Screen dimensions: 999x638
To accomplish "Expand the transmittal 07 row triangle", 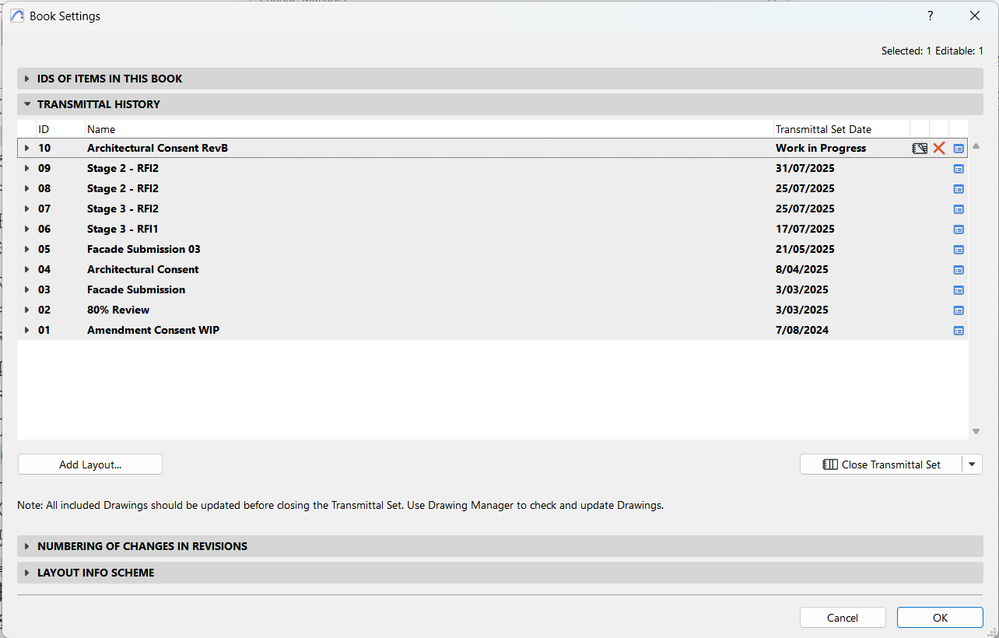I will (x=27, y=209).
